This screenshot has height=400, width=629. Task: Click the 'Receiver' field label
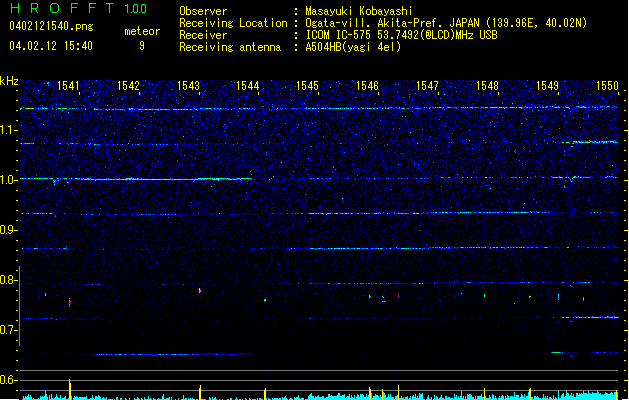203,35
